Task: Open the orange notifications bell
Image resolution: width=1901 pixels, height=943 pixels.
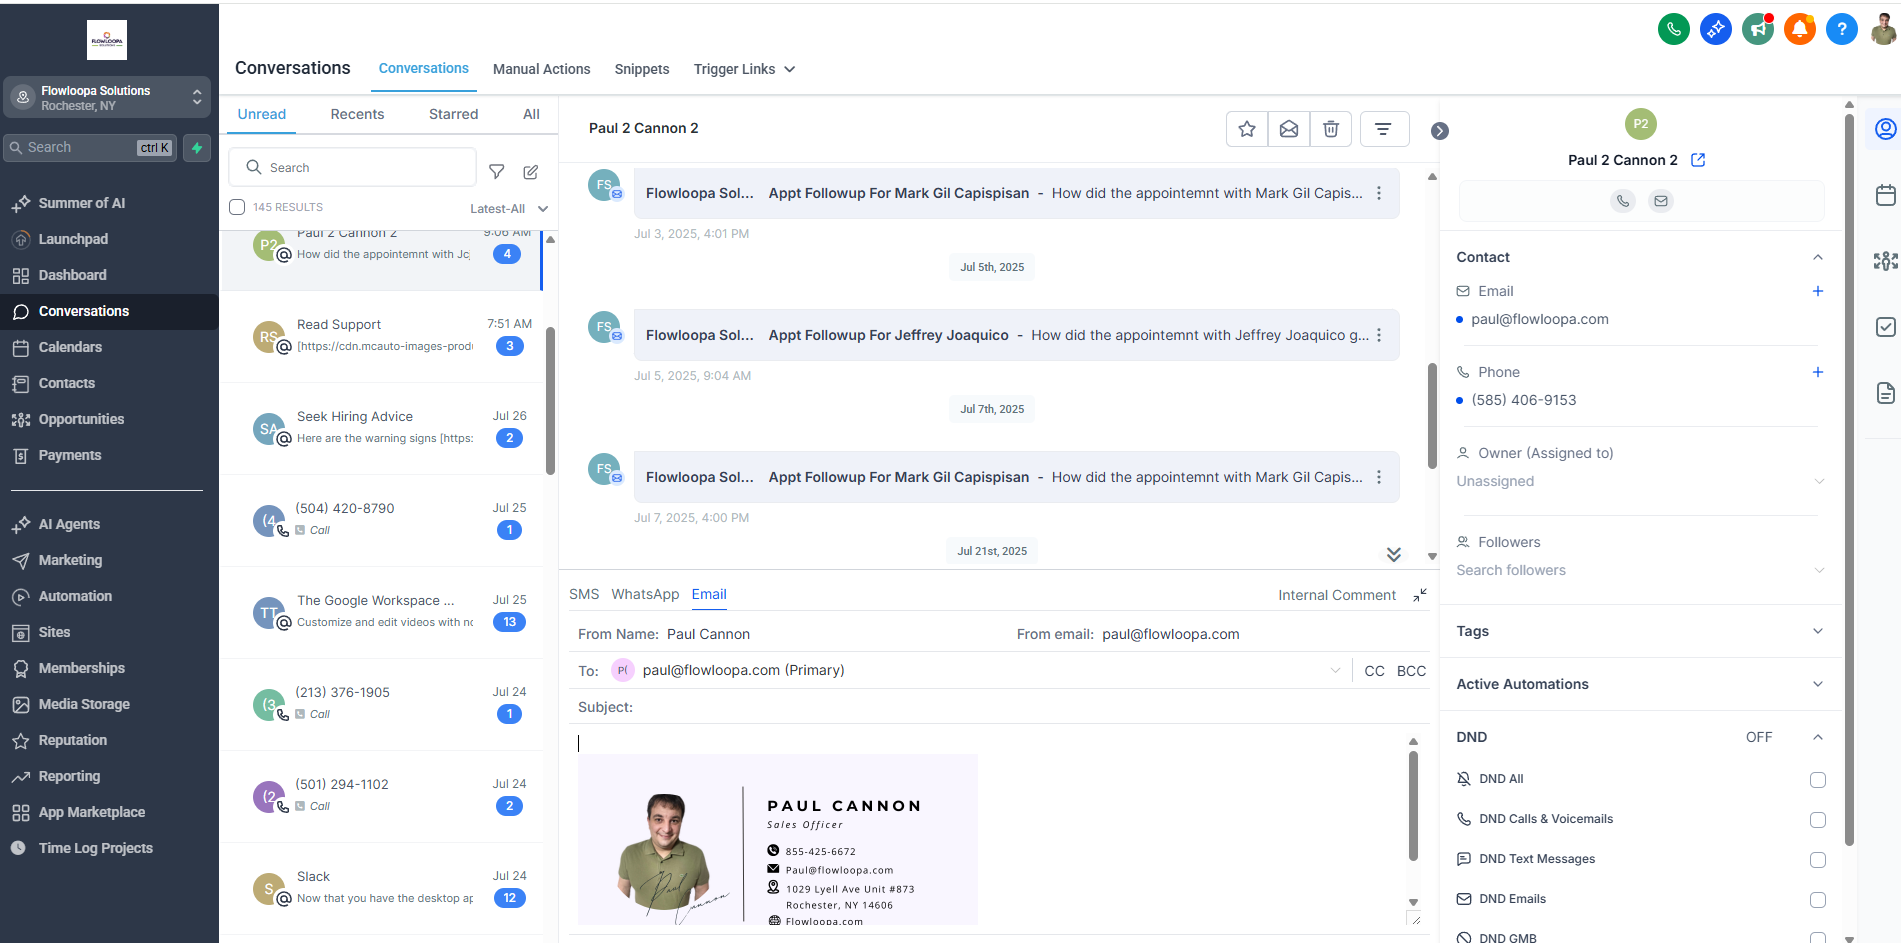Action: coord(1799,29)
